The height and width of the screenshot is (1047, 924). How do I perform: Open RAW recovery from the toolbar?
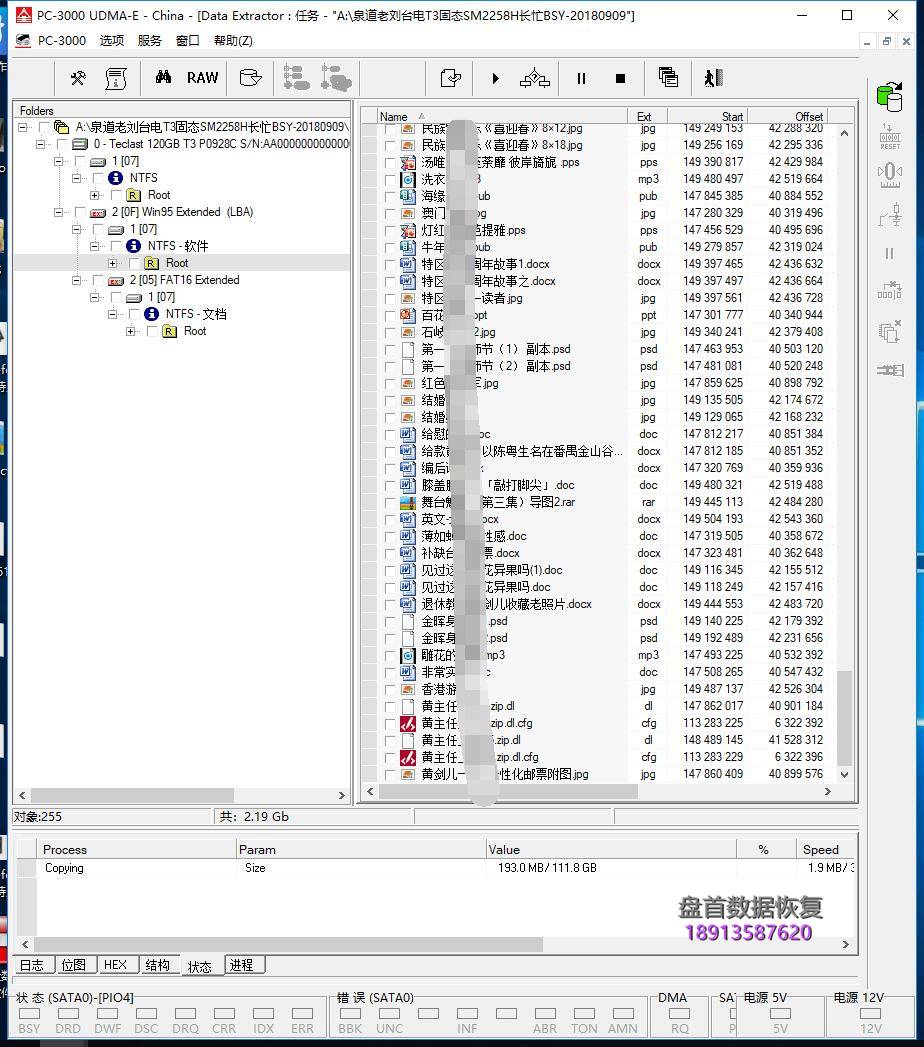click(x=202, y=78)
